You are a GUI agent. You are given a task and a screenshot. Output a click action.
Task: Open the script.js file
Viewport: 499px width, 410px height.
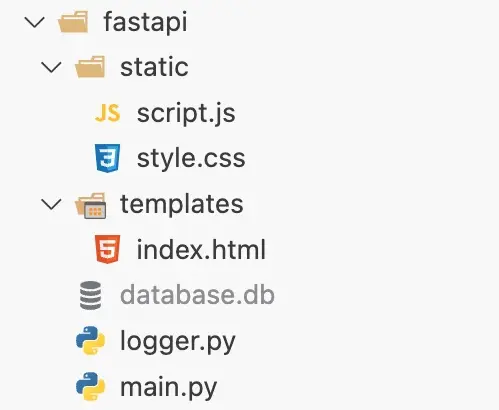[186, 114]
